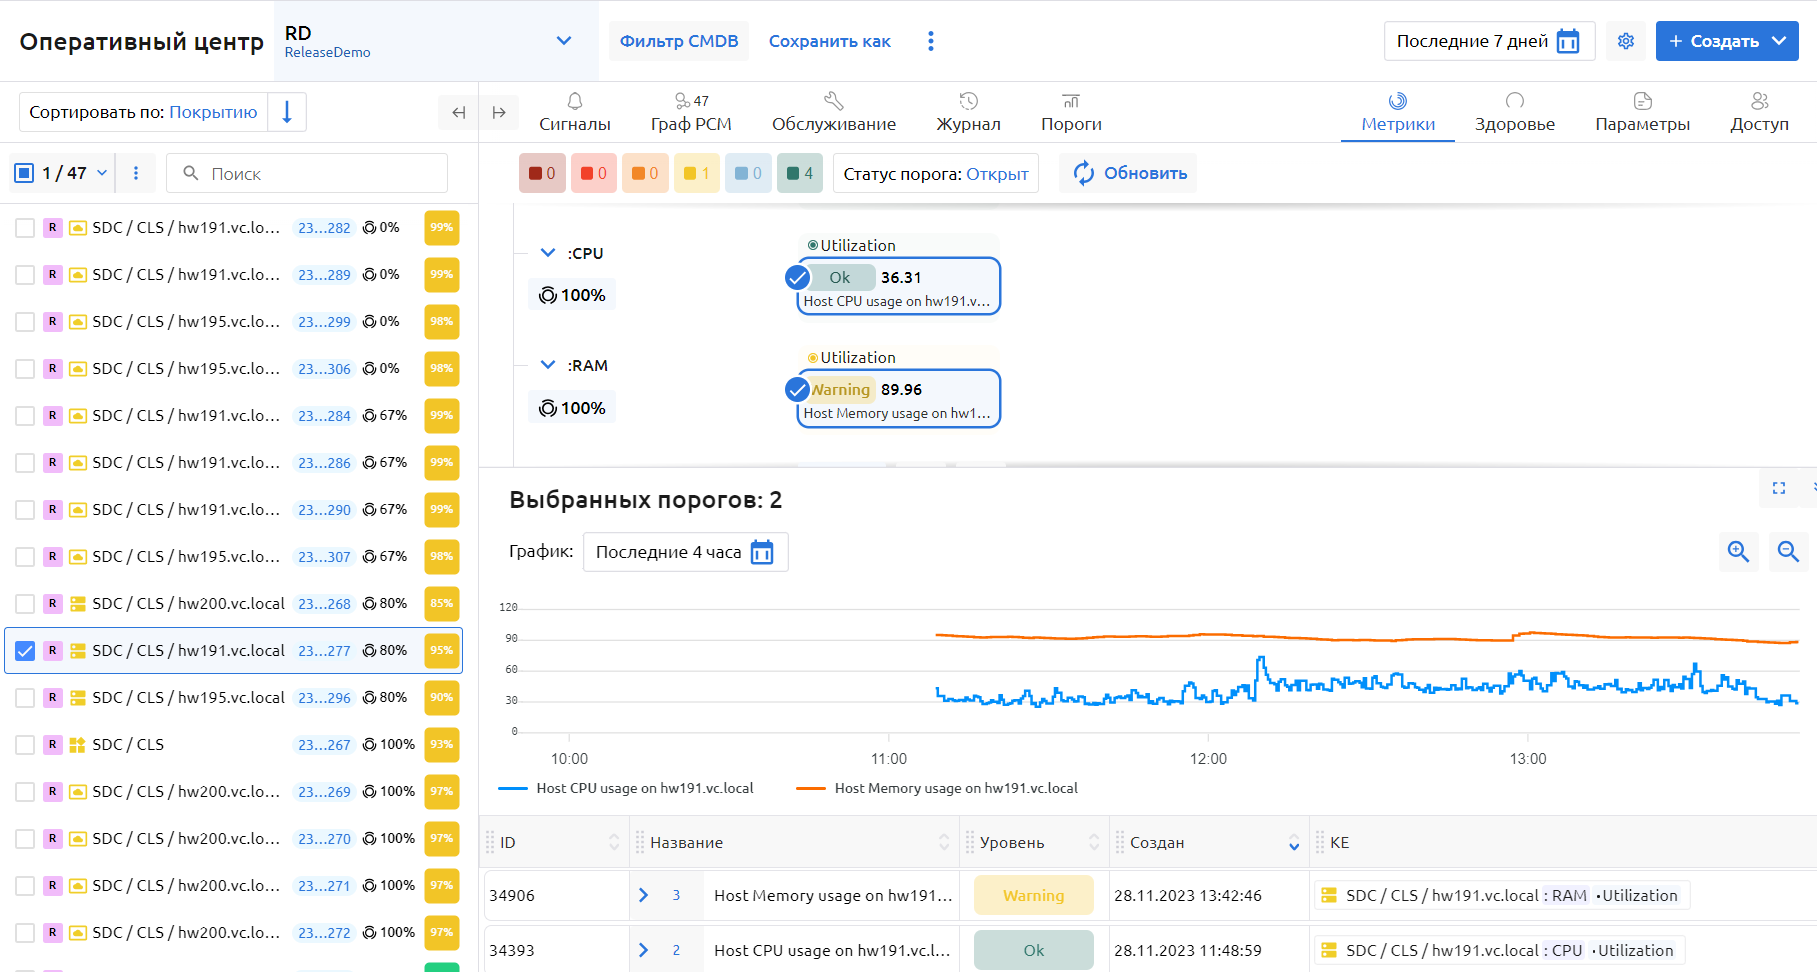The height and width of the screenshot is (972, 1817).
Task: Check the SDC / CLS / hw200.vc.local row
Action: [x=25, y=604]
